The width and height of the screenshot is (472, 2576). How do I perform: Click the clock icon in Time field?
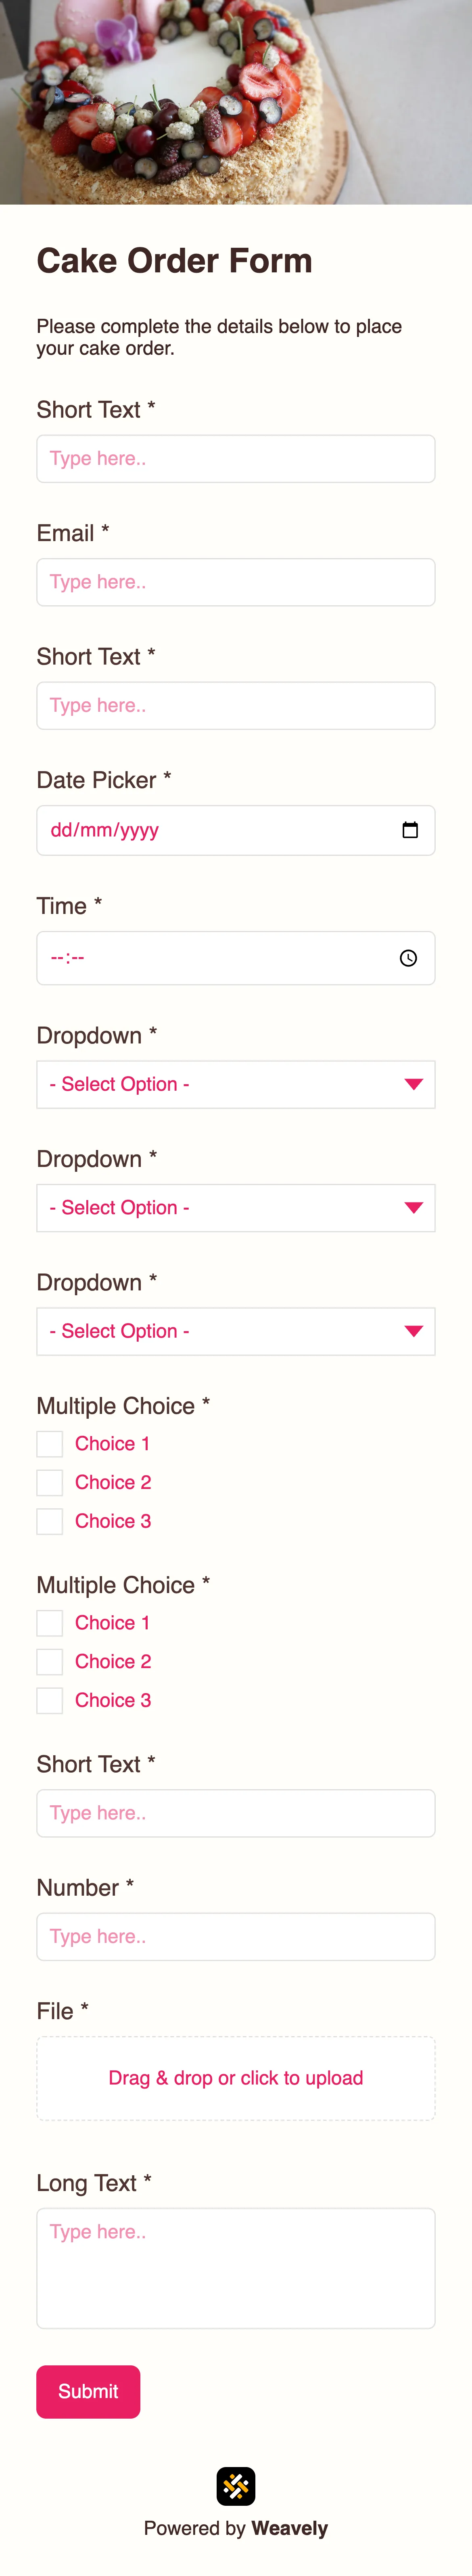click(x=408, y=958)
